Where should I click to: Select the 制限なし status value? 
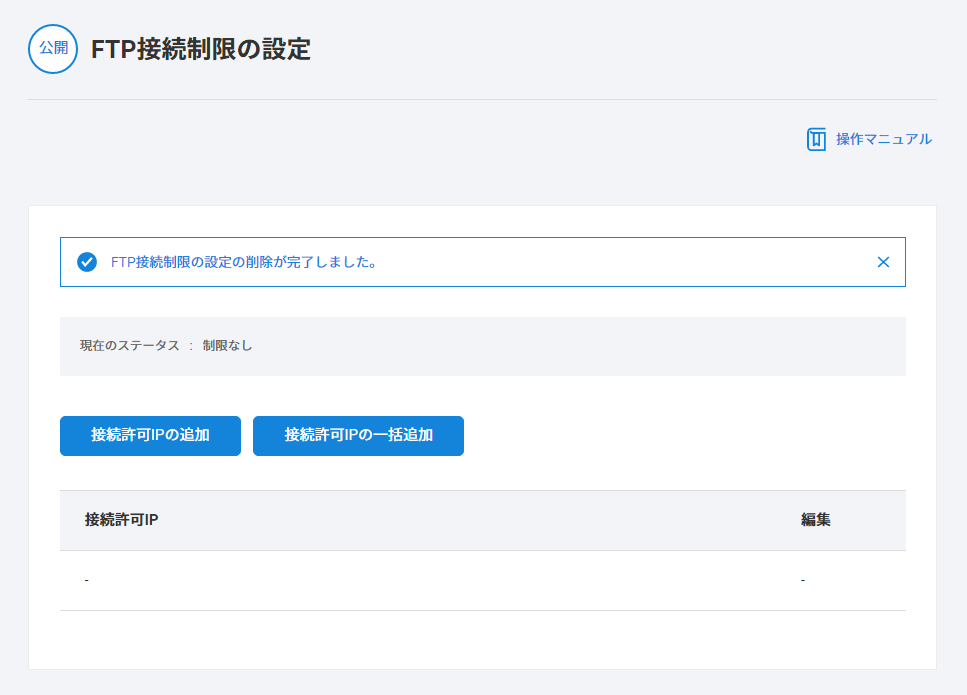227,346
